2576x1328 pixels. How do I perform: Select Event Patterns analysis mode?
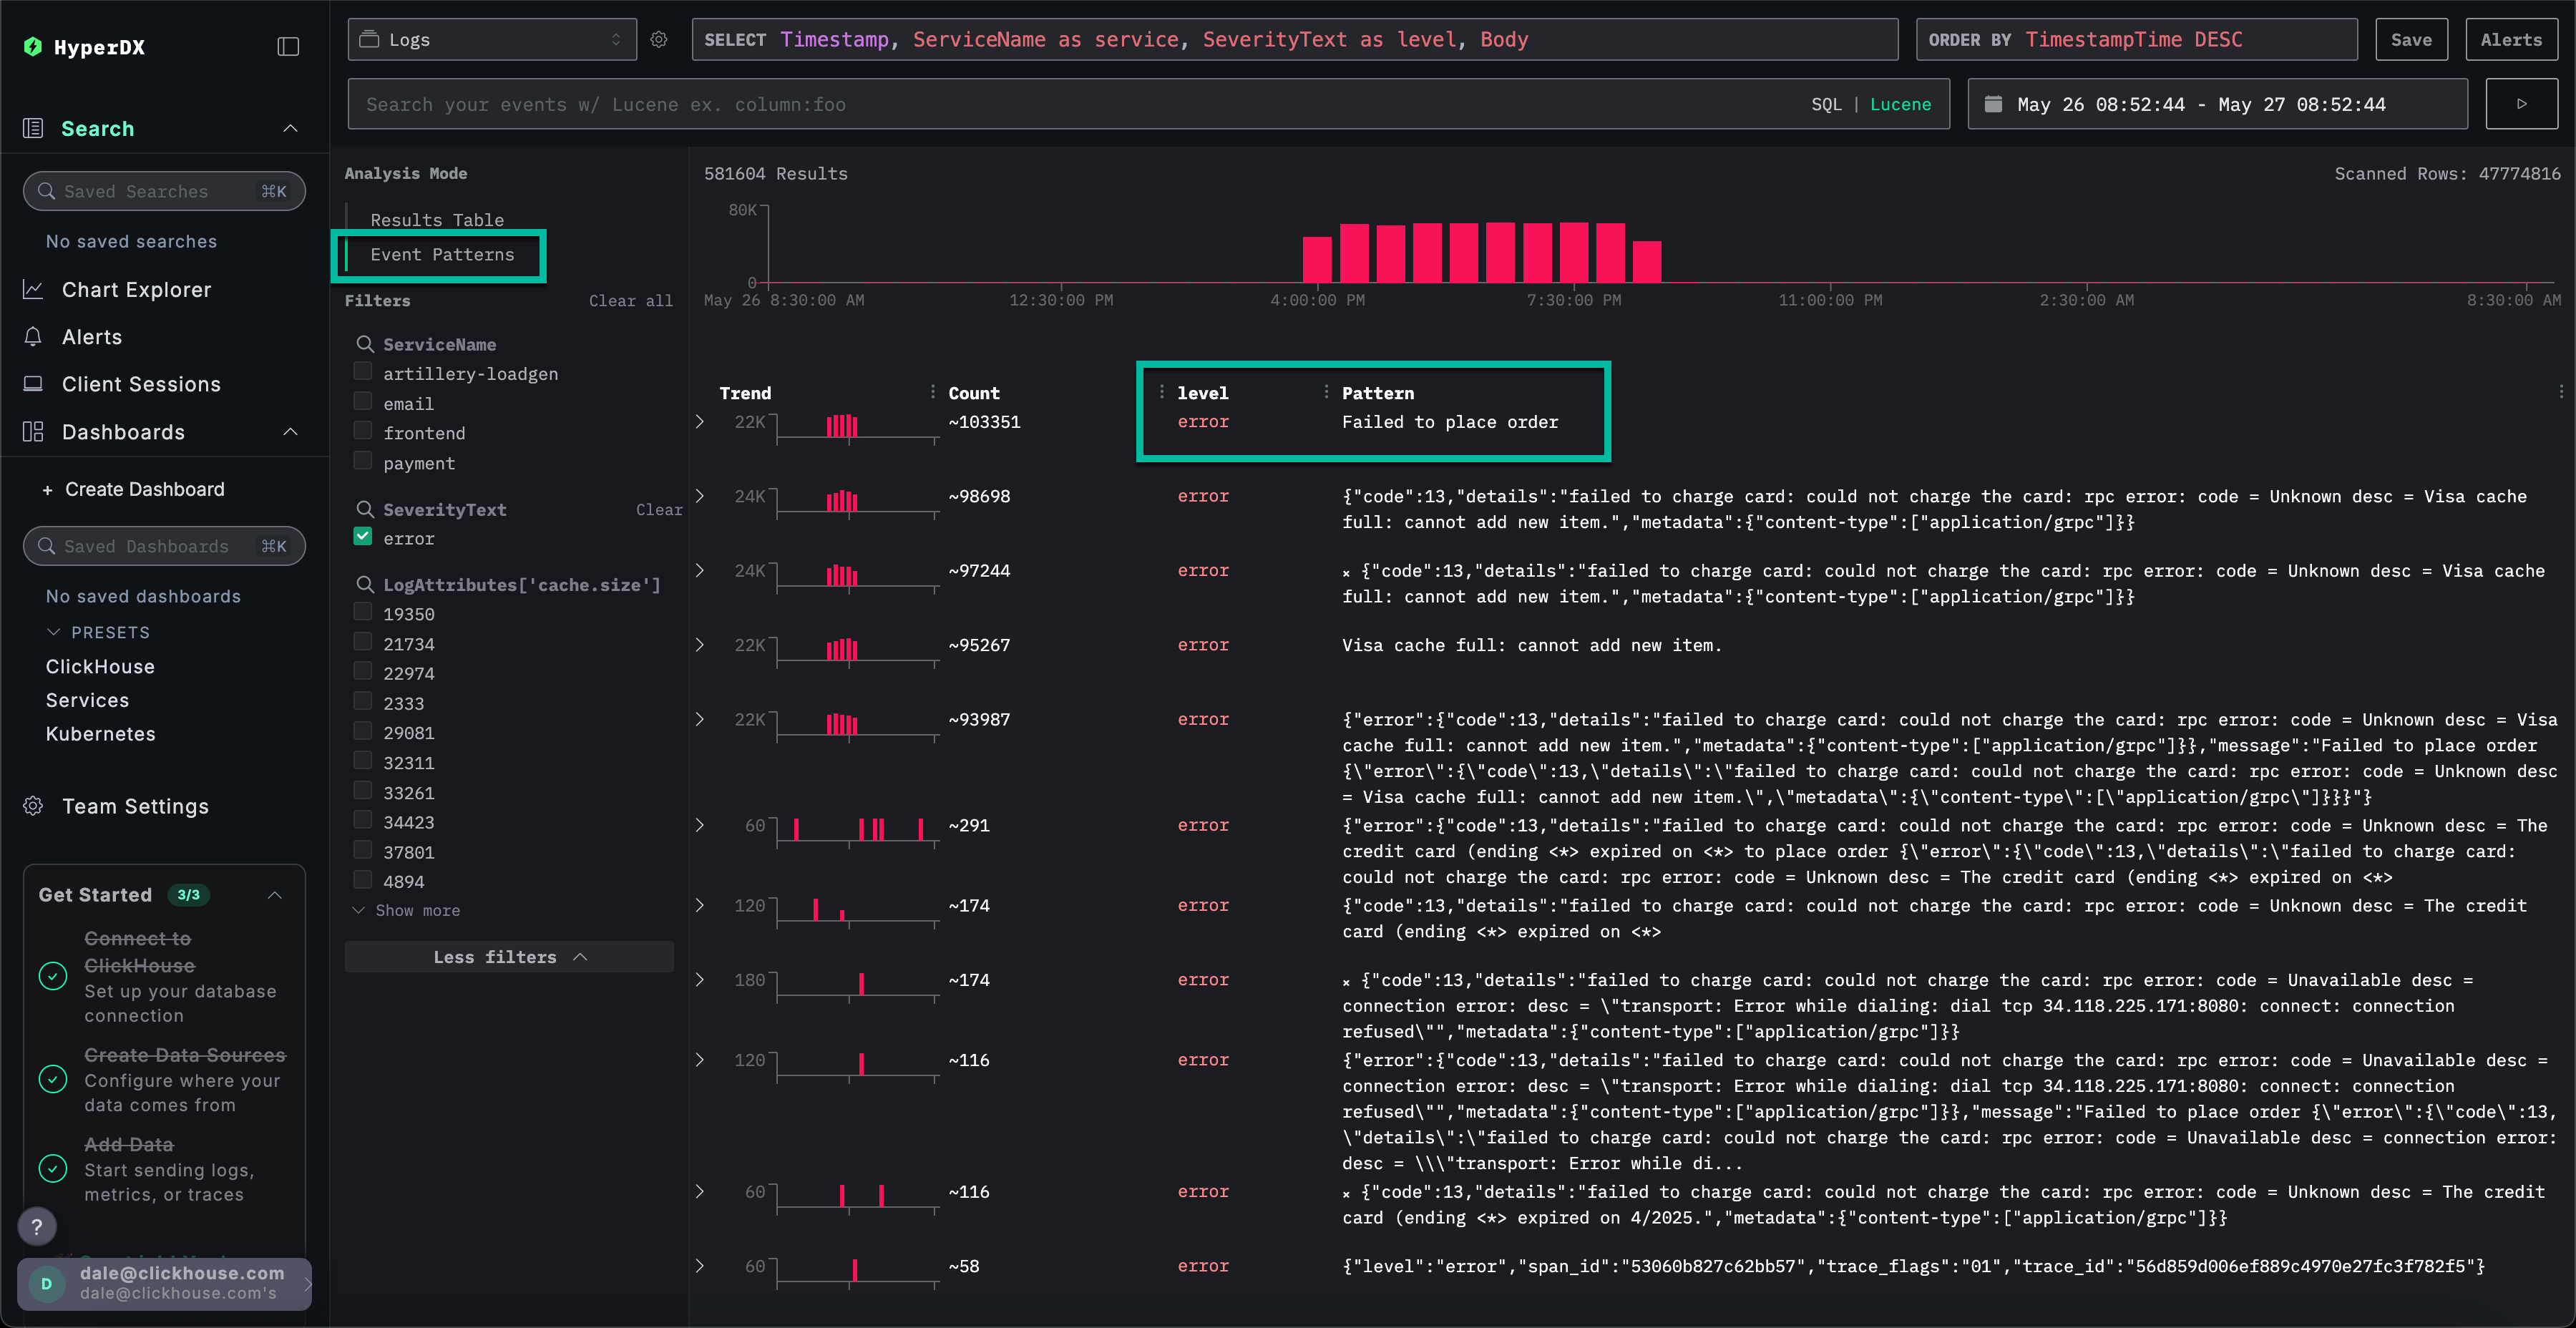coord(442,255)
